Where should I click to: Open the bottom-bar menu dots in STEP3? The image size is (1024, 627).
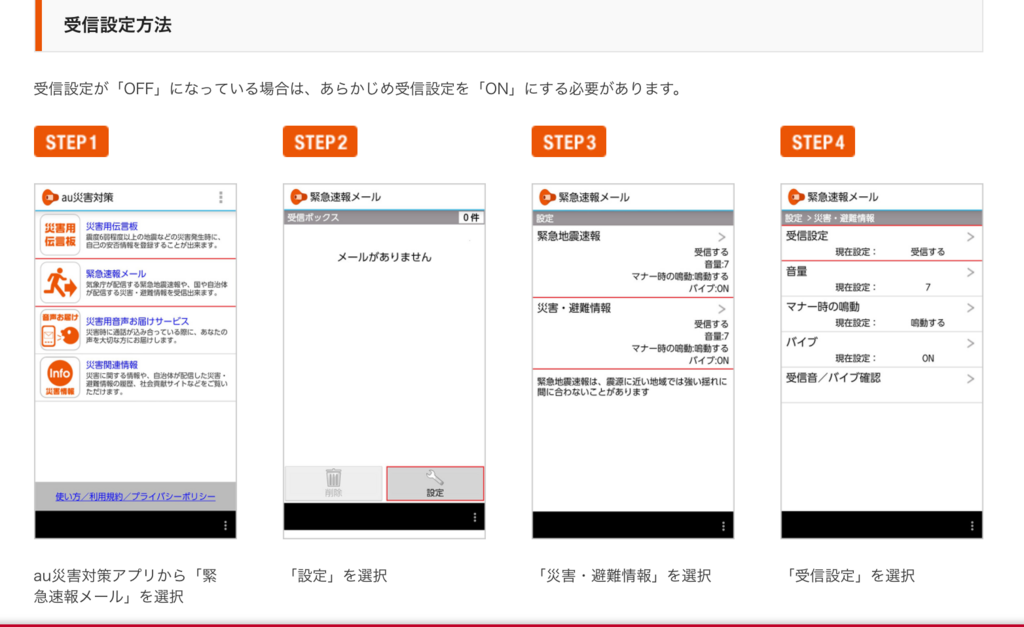(x=723, y=526)
